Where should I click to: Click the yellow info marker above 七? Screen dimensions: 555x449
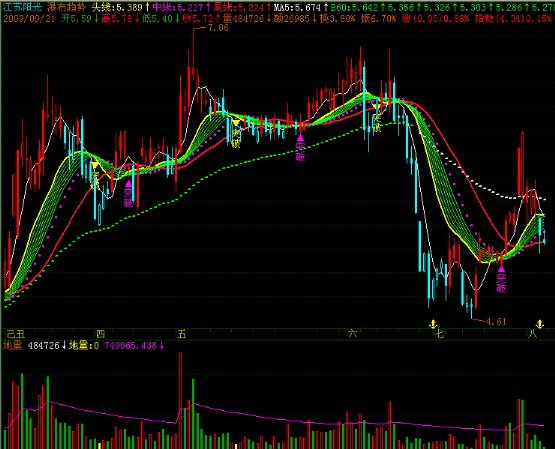(x=433, y=323)
